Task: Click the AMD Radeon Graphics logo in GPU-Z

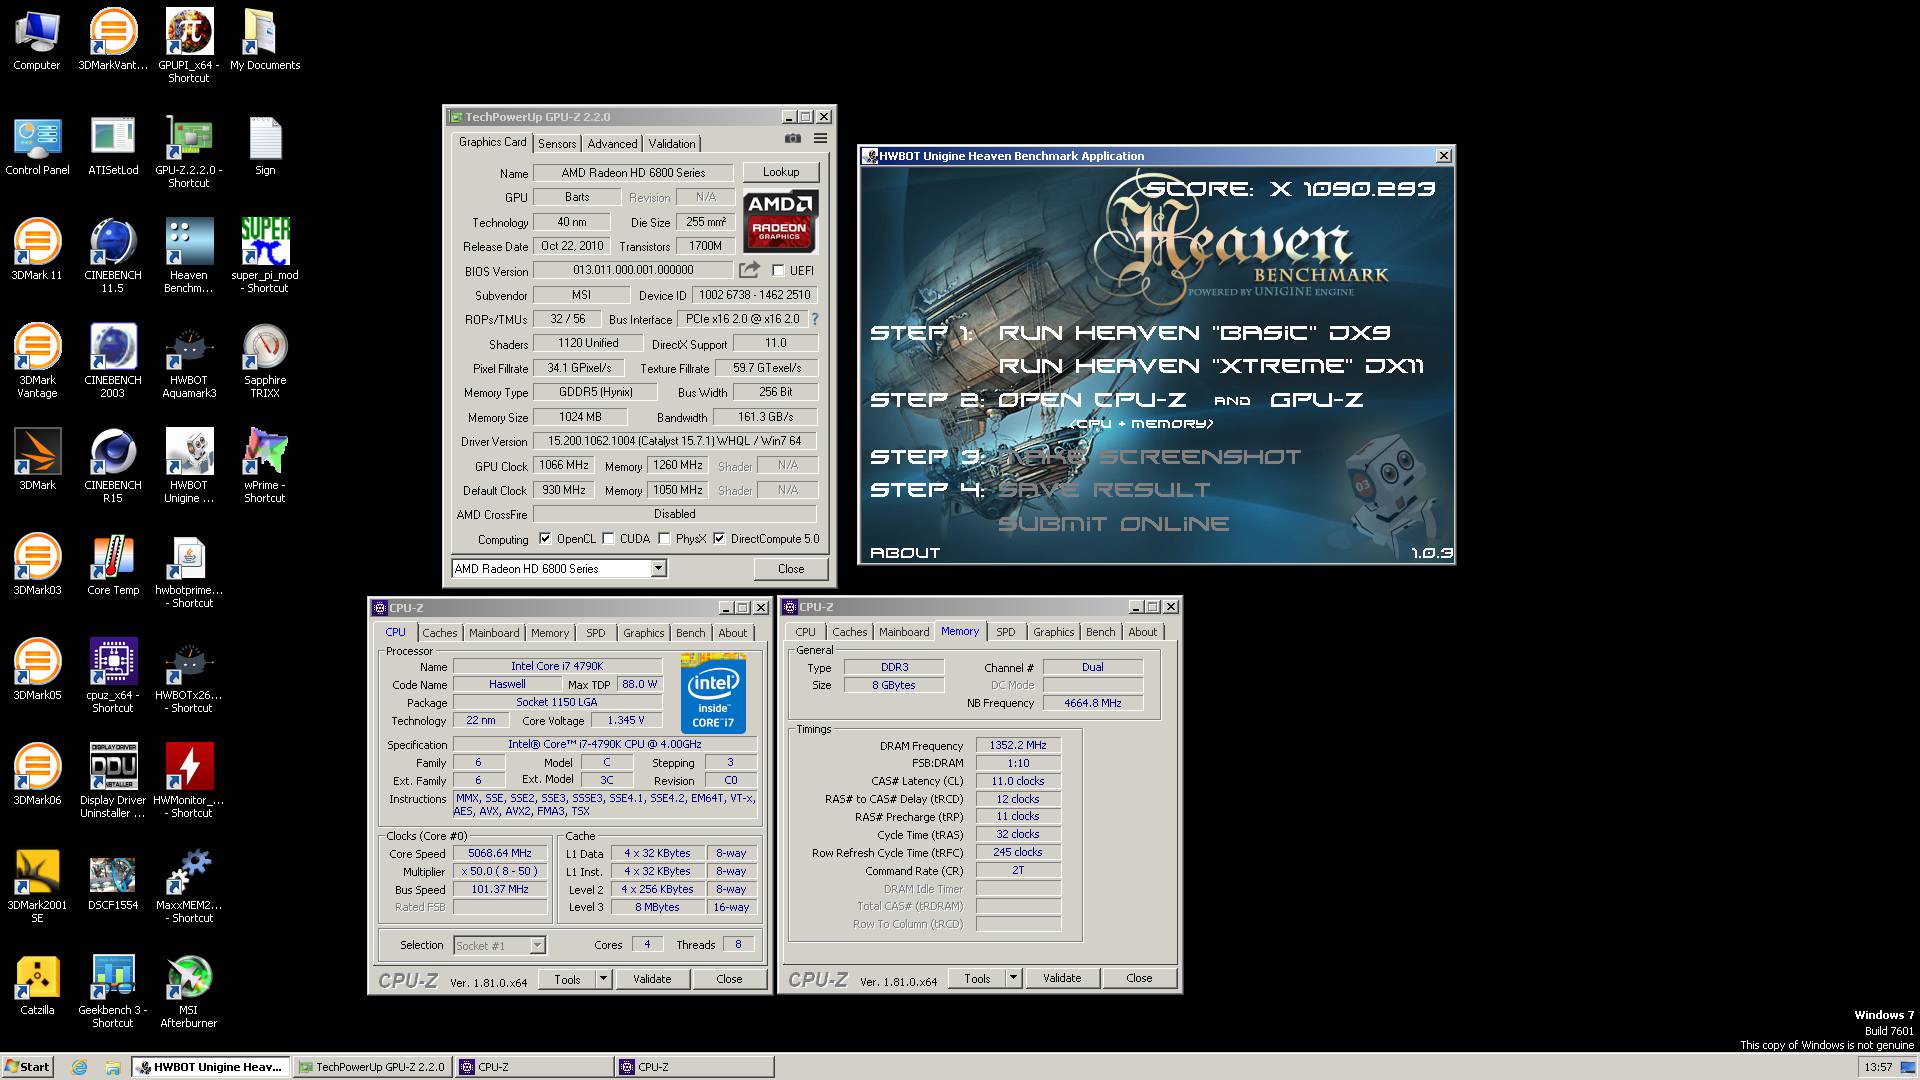Action: click(x=780, y=221)
